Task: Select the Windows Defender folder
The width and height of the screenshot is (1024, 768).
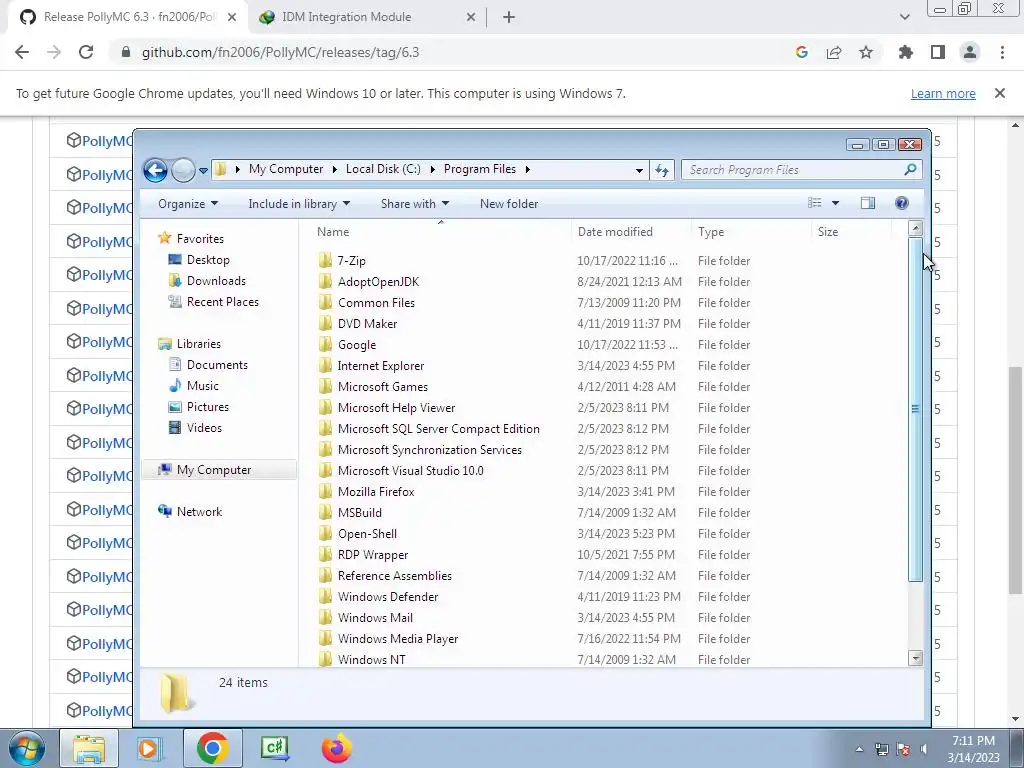Action: click(388, 596)
